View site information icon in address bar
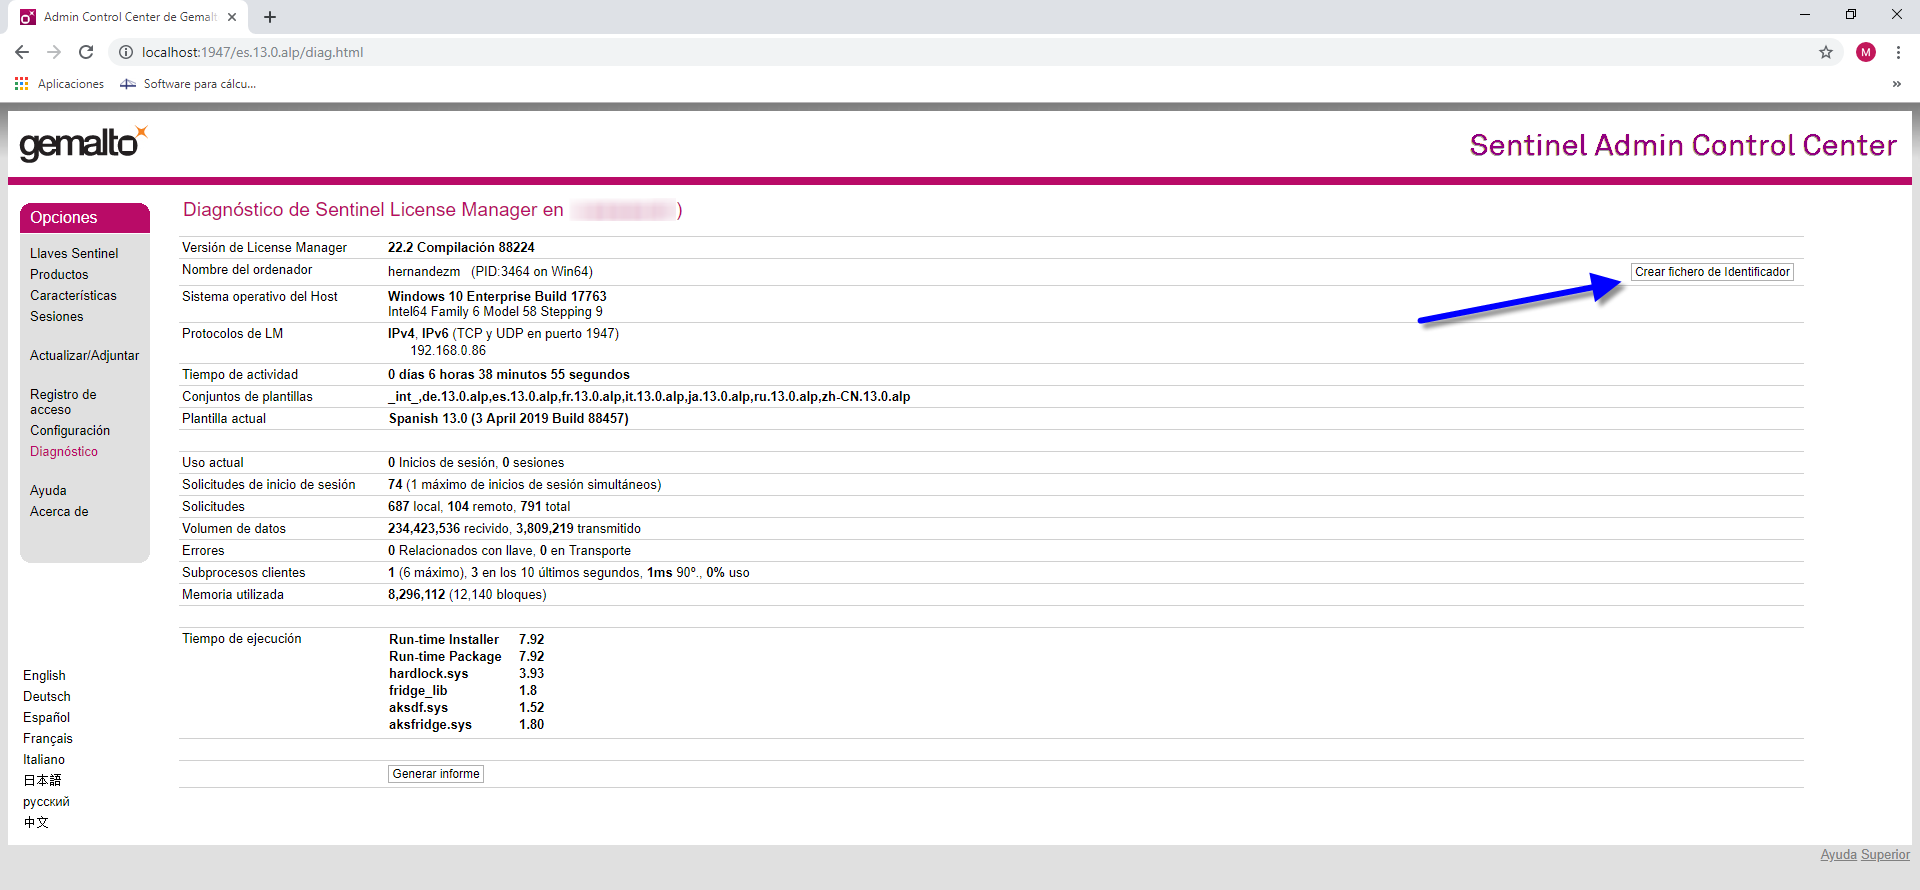This screenshot has height=890, width=1920. tap(126, 52)
